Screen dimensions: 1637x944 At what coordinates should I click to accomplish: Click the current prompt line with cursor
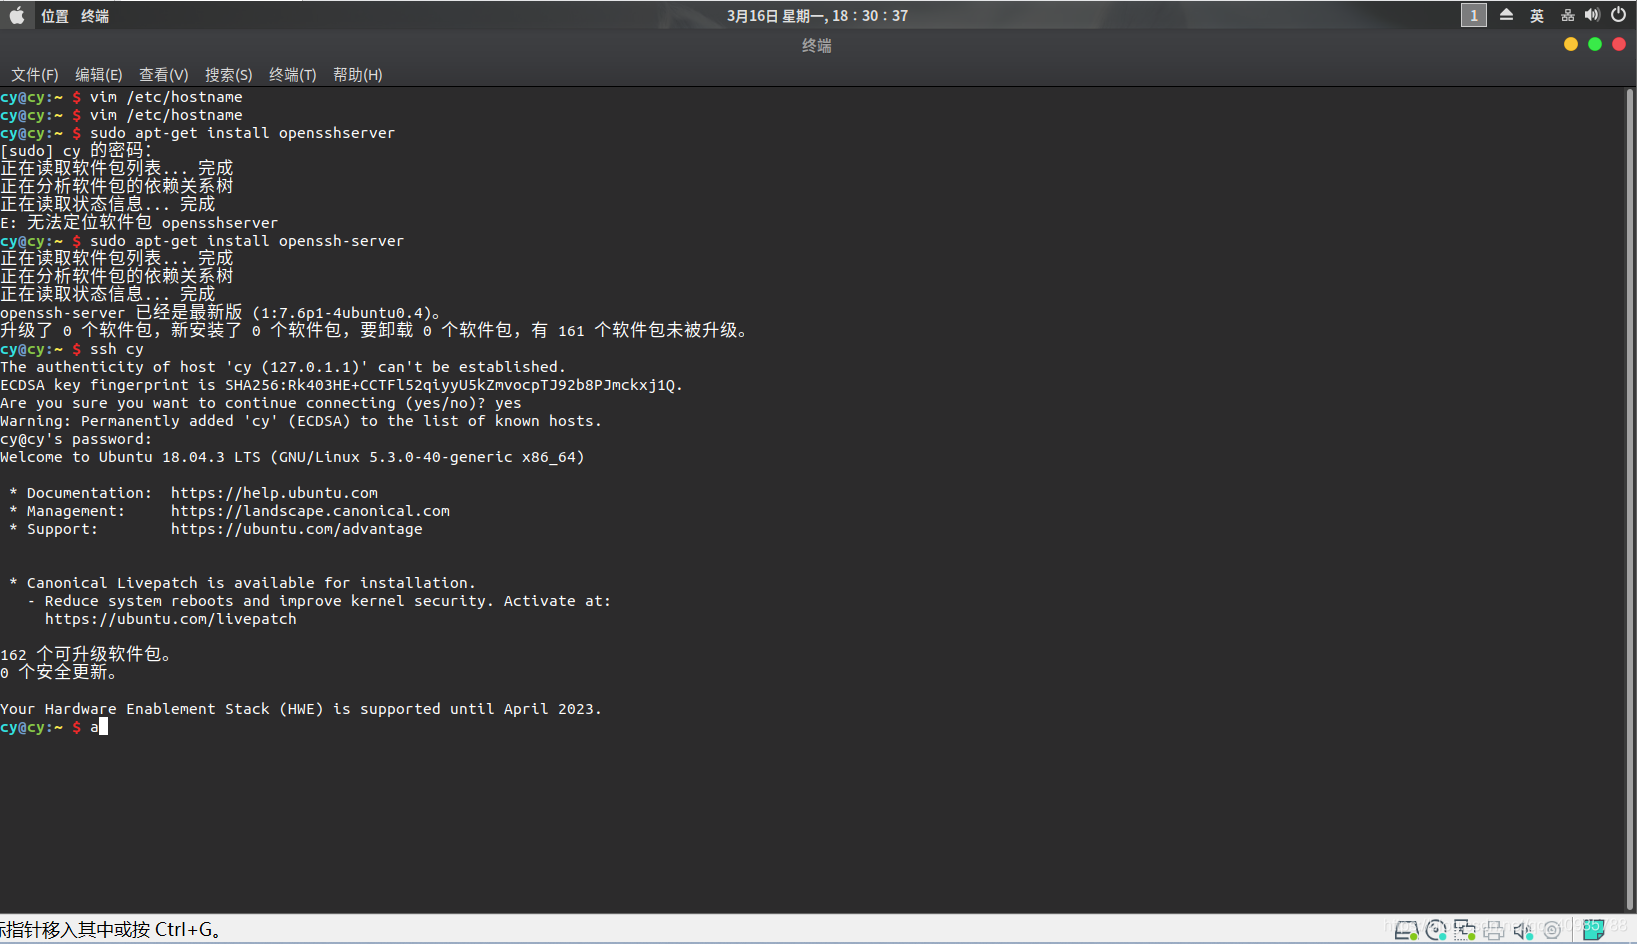pos(54,727)
